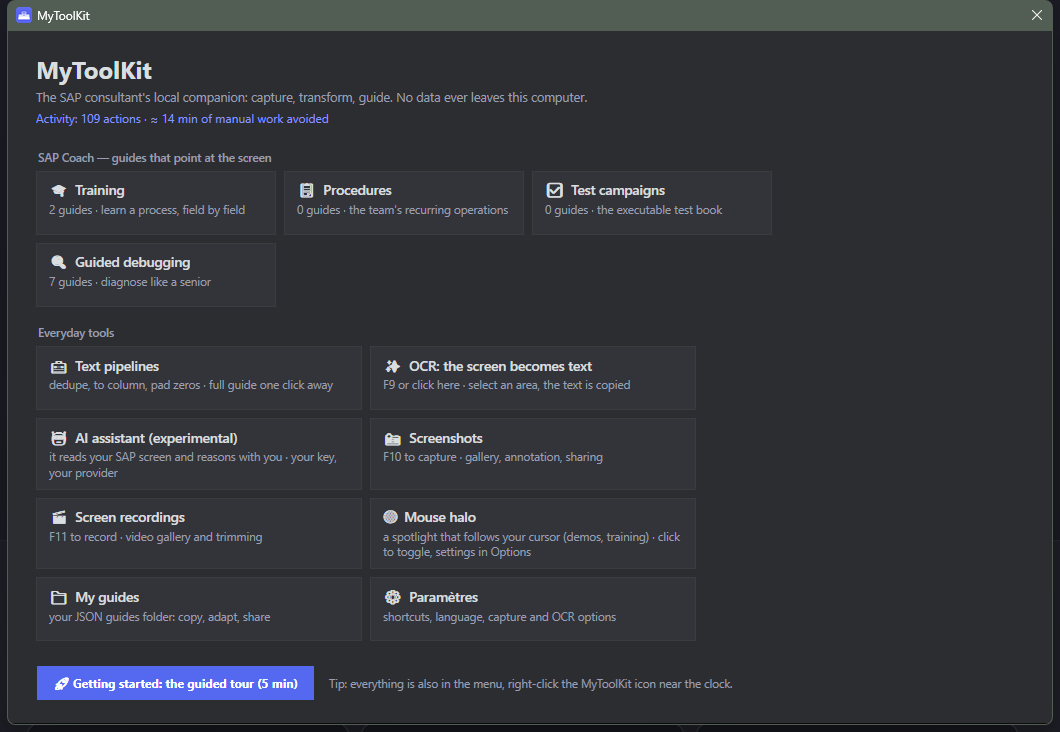Click the sparkle icon beside OCR title
The width and height of the screenshot is (1060, 732).
393,366
